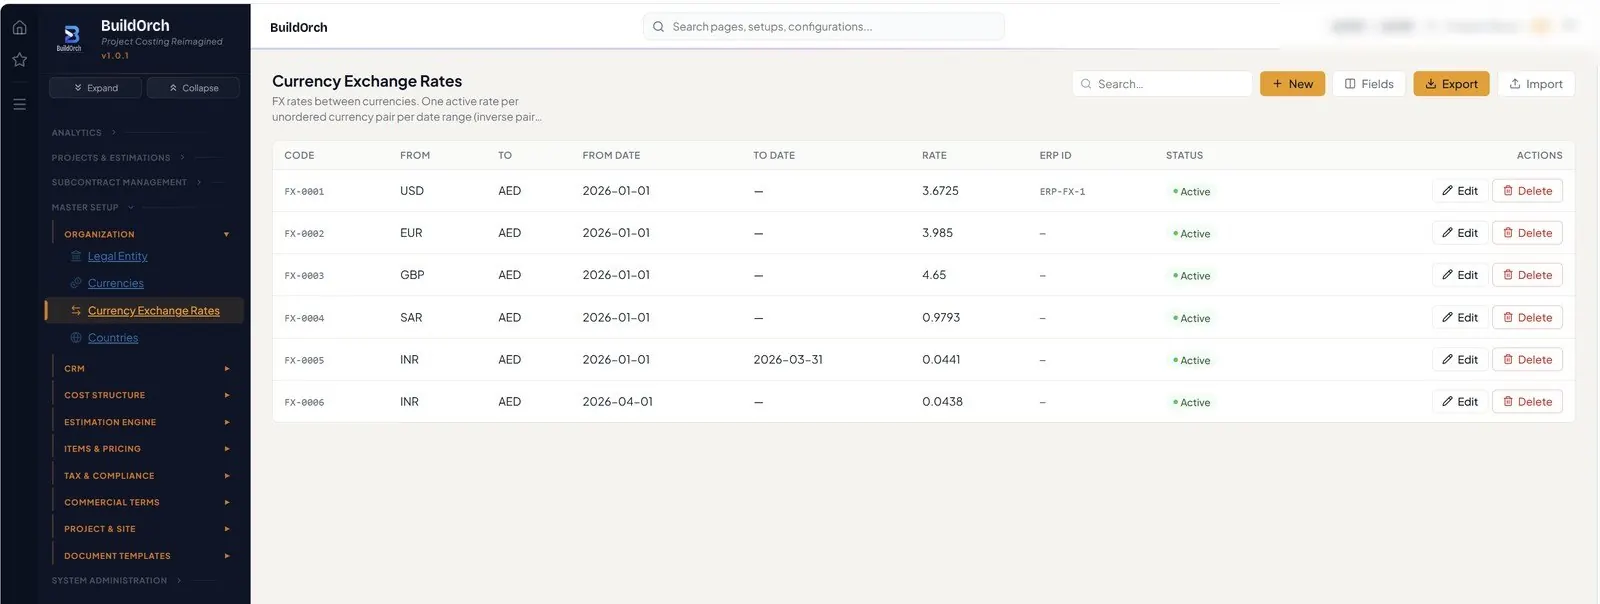Viewport: 1600px width, 604px height.
Task: Click the BuildOrch logo
Action: pos(70,38)
